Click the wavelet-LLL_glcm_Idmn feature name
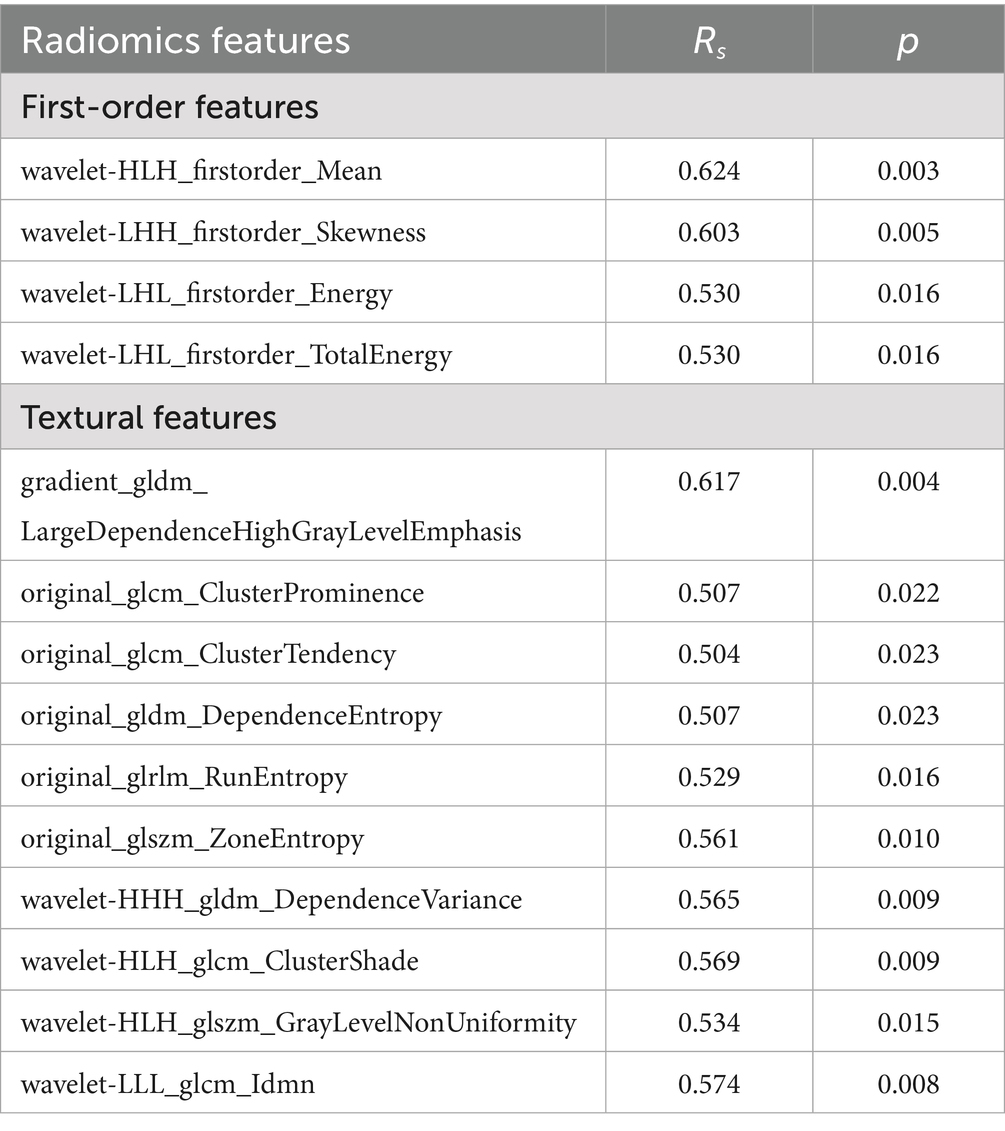The image size is (1005, 1131). pyautogui.click(x=167, y=1083)
